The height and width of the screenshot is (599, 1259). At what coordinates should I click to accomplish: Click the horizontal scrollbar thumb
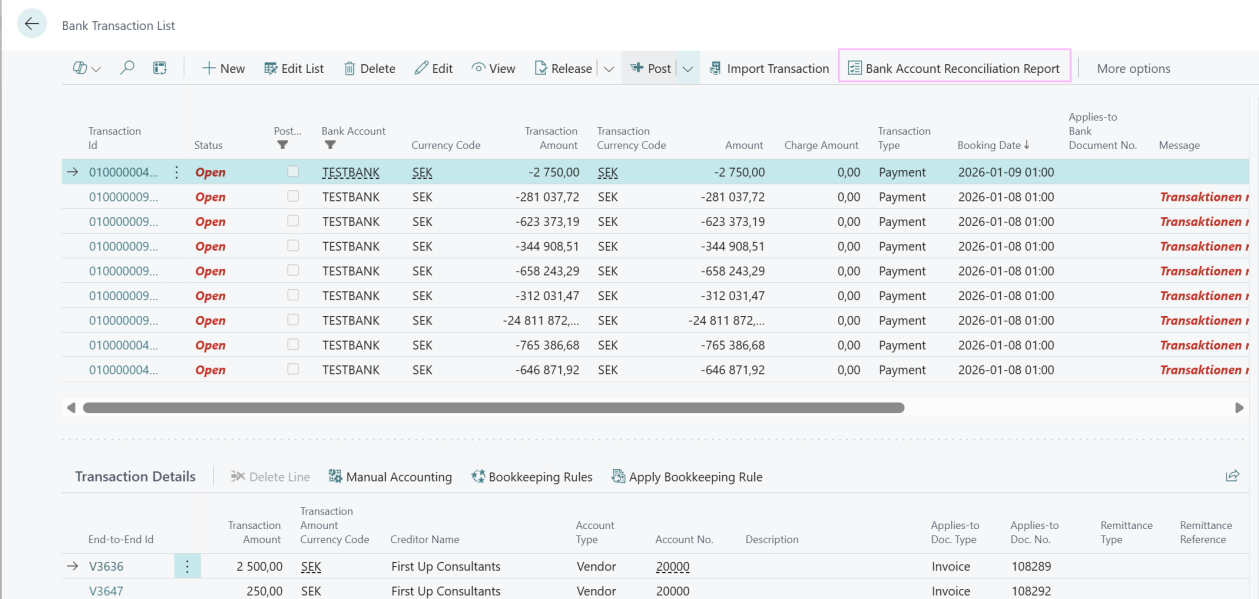[x=494, y=408]
